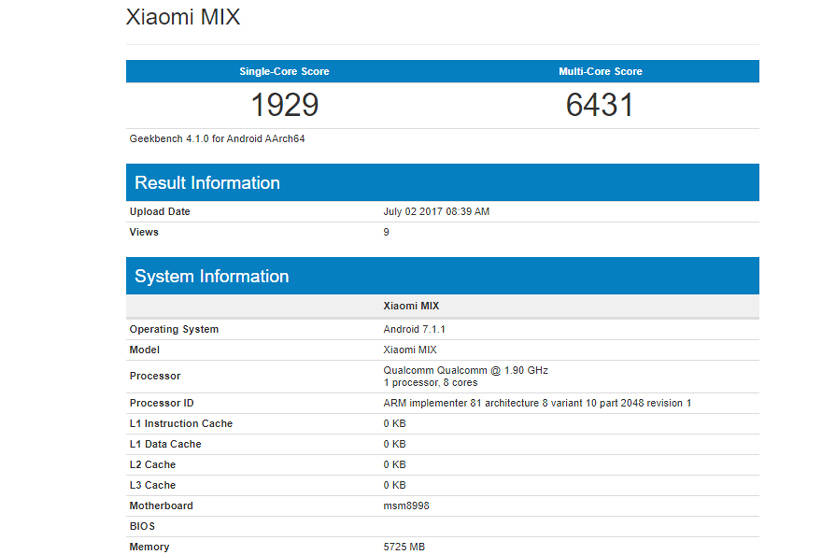This screenshot has height=560, width=840.
Task: Click the 1 processor, 8 cores text
Action: tap(430, 383)
